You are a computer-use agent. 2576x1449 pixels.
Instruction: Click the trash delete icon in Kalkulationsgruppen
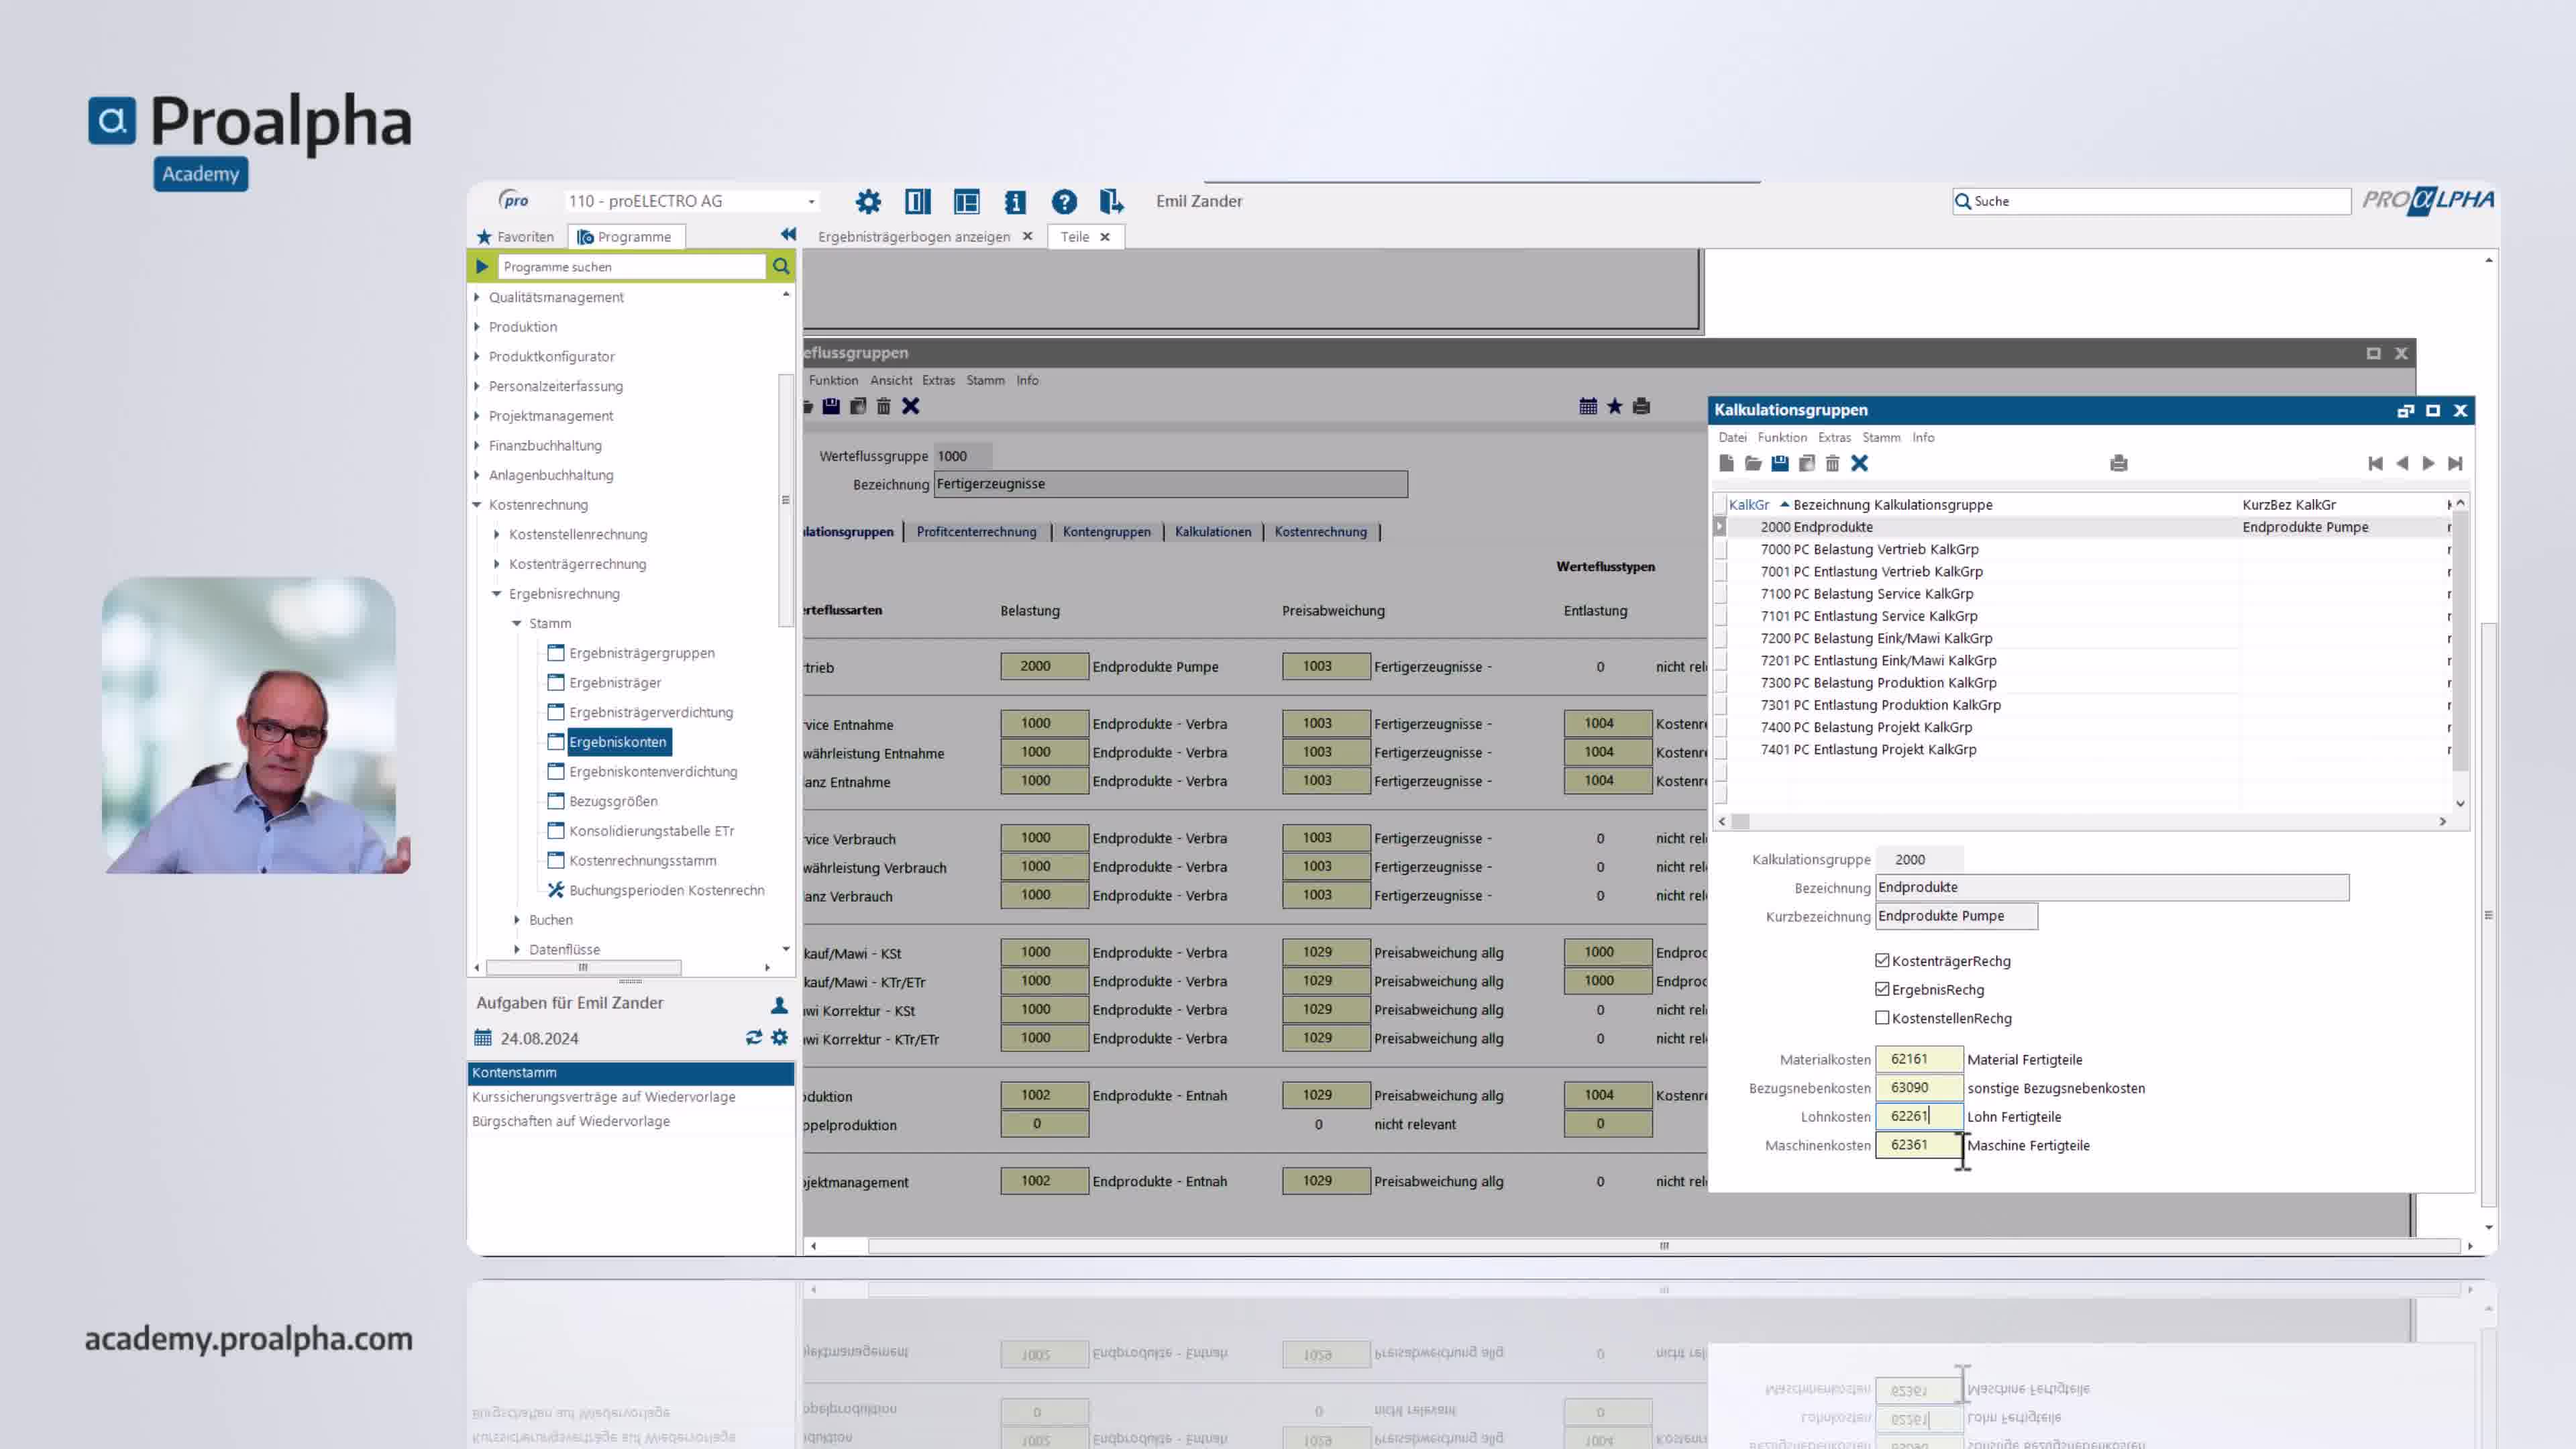pyautogui.click(x=1832, y=463)
